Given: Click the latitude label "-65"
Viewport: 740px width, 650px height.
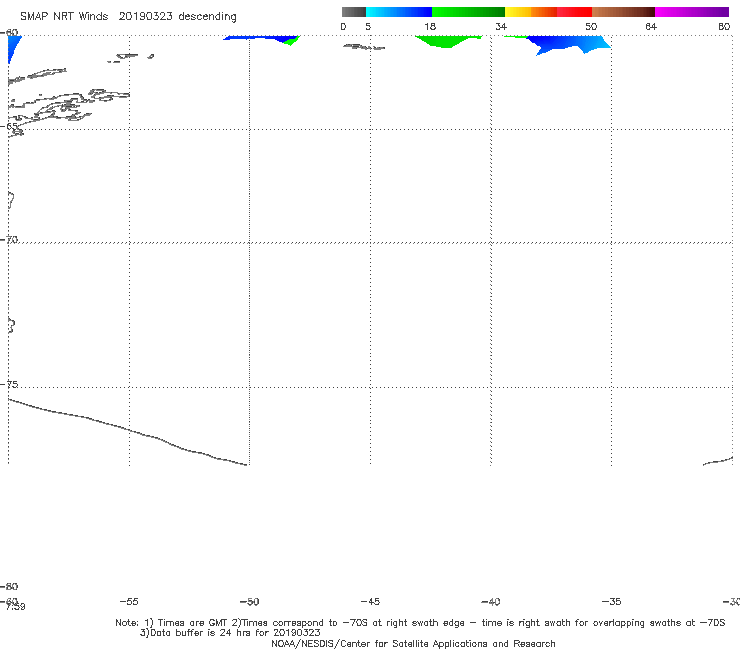Looking at the screenshot, I should 9,126.
